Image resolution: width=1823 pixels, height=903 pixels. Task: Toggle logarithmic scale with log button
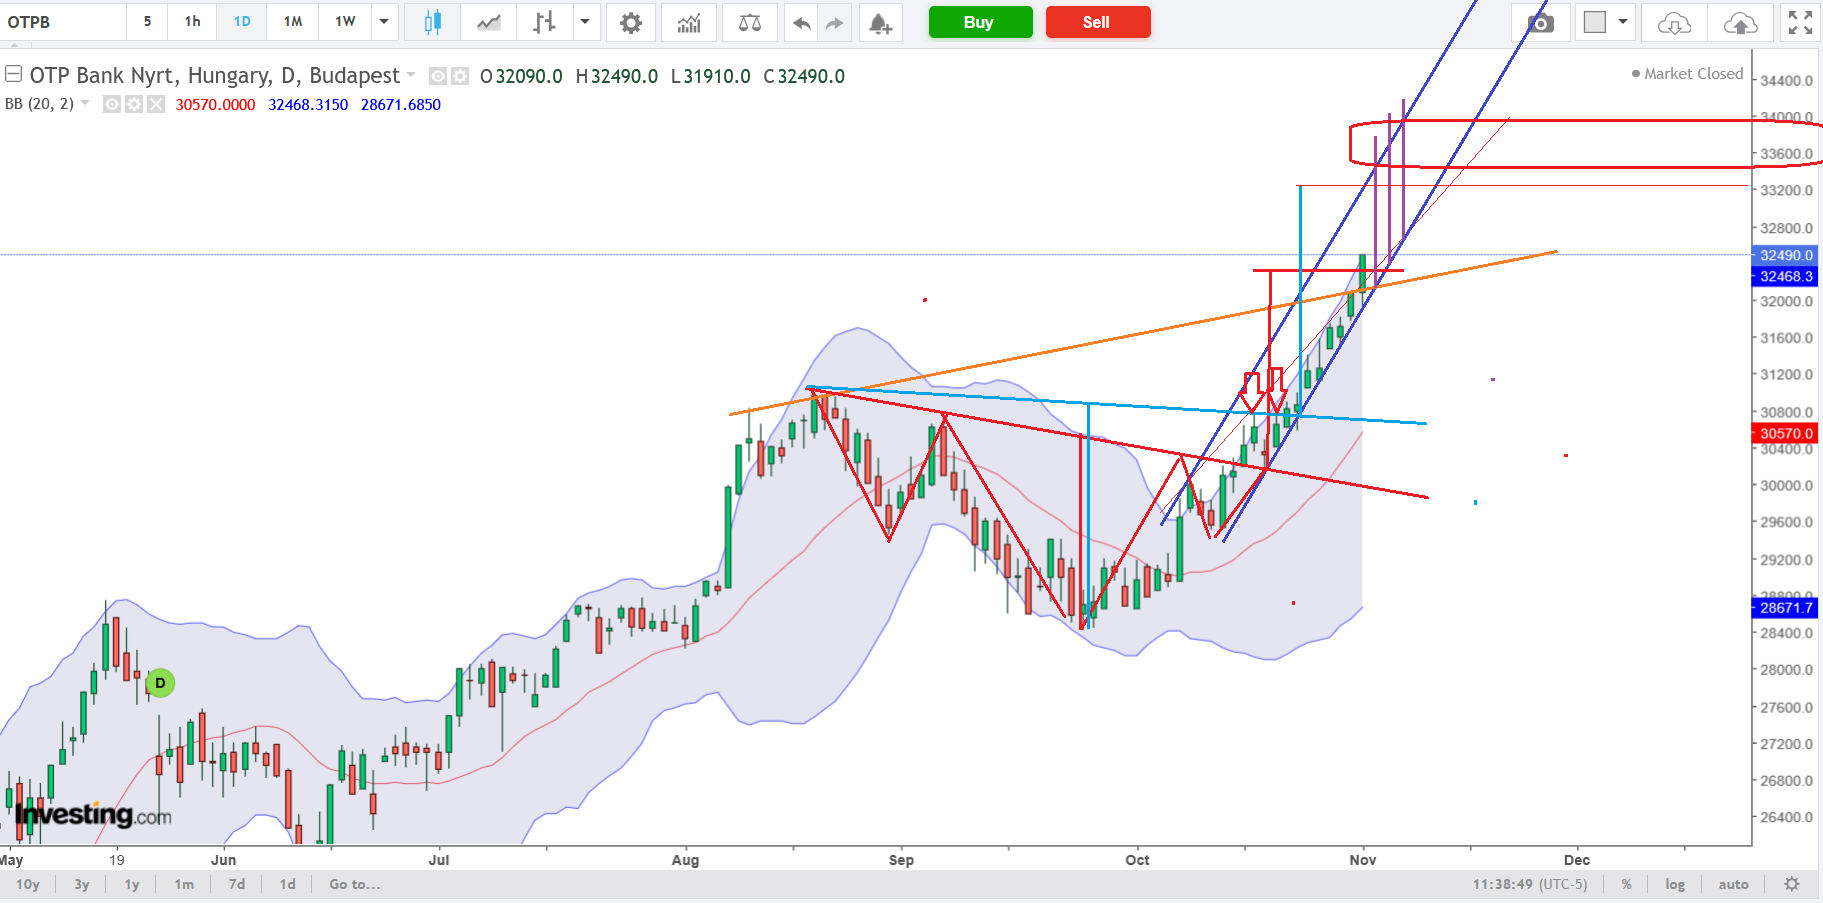(x=1675, y=884)
